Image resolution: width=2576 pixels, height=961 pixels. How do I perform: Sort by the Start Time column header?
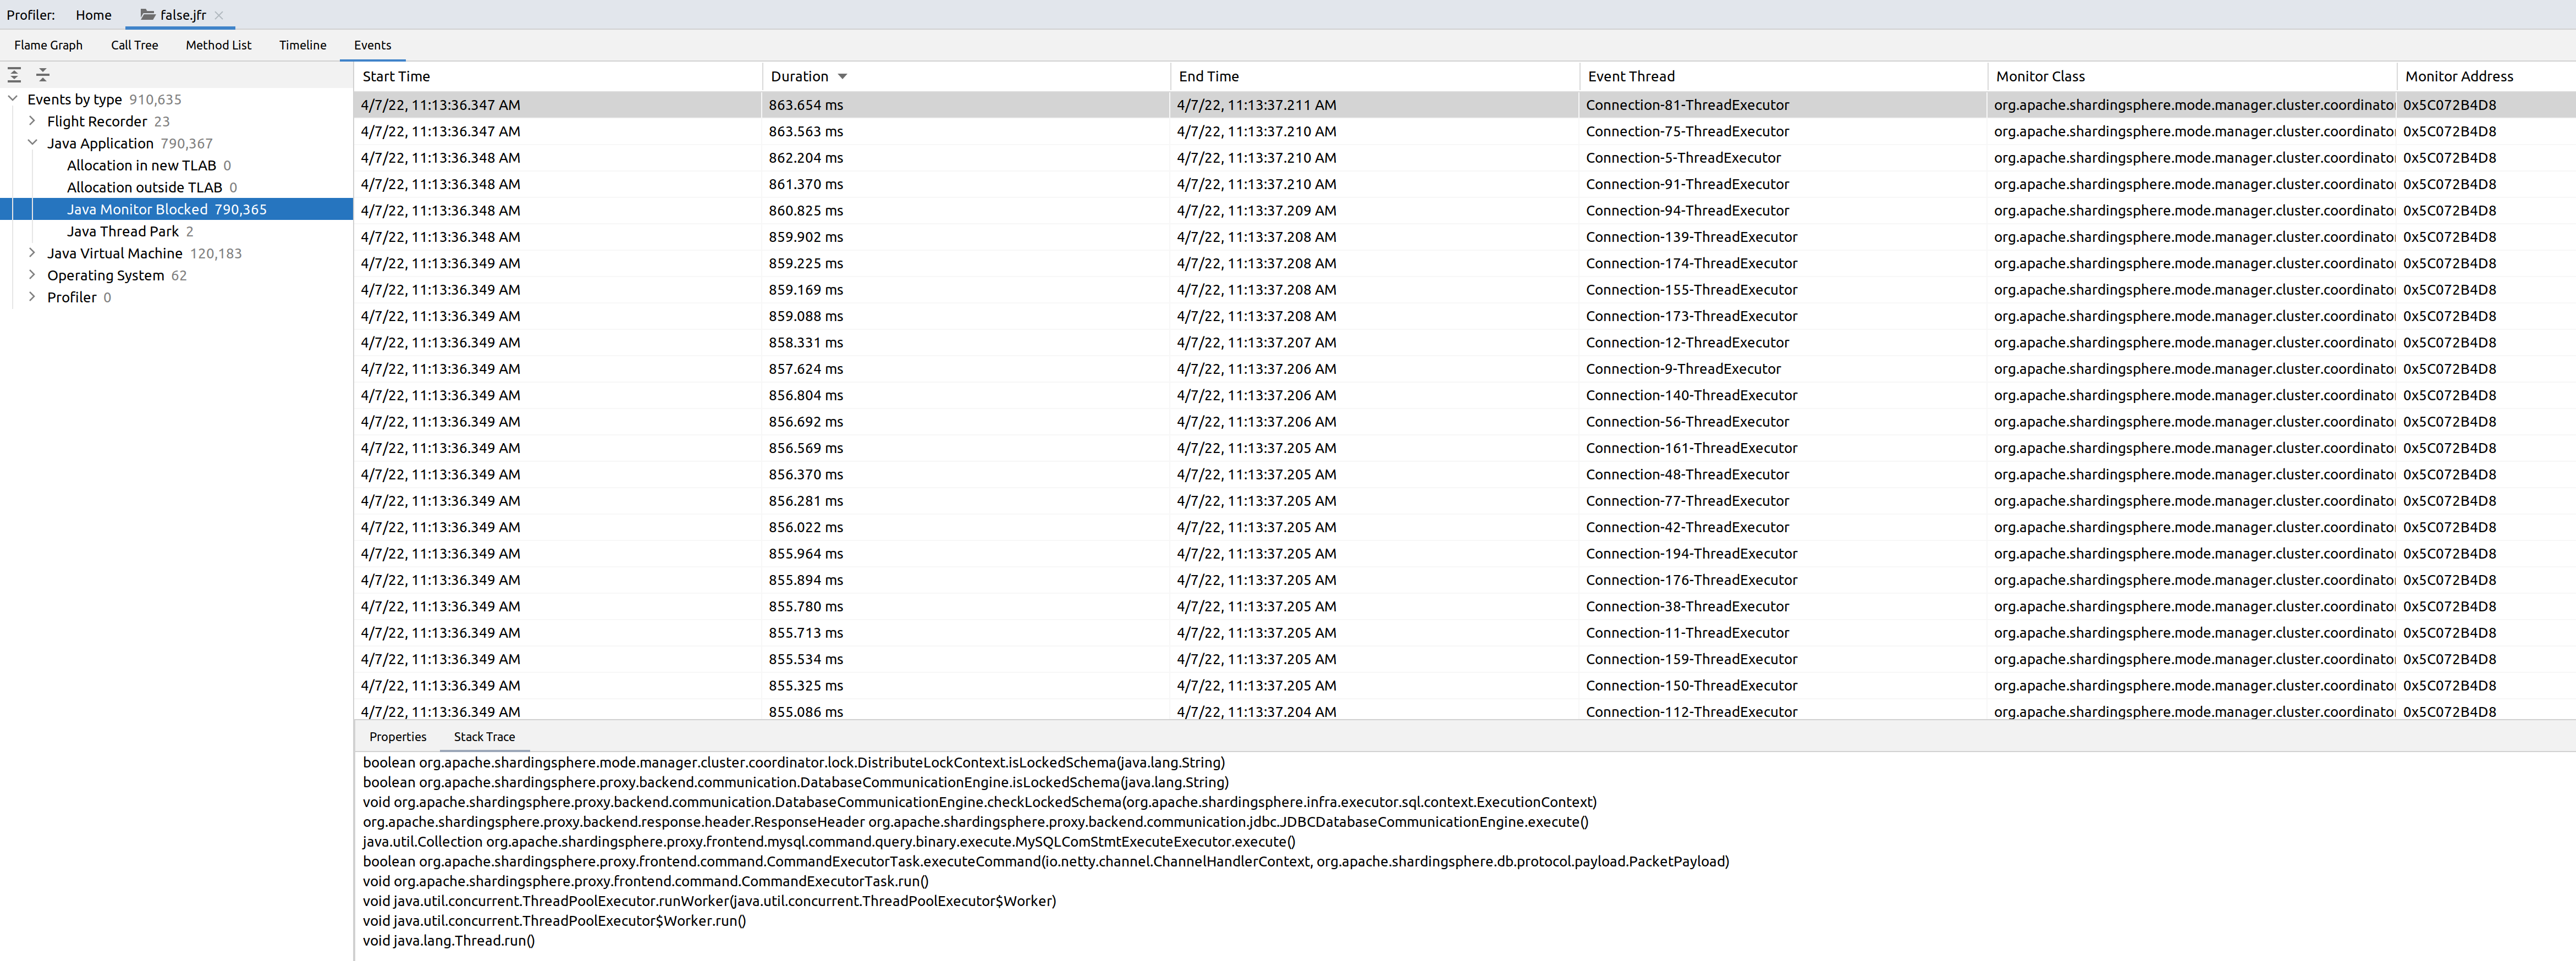click(557, 76)
